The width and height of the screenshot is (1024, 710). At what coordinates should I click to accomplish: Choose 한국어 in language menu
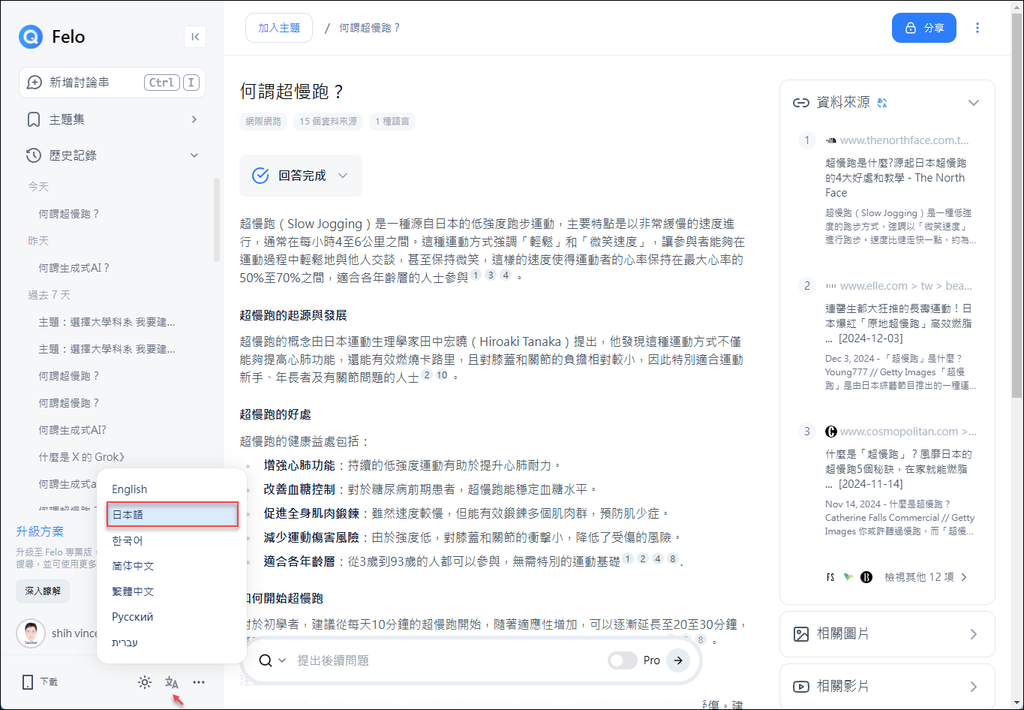127,540
